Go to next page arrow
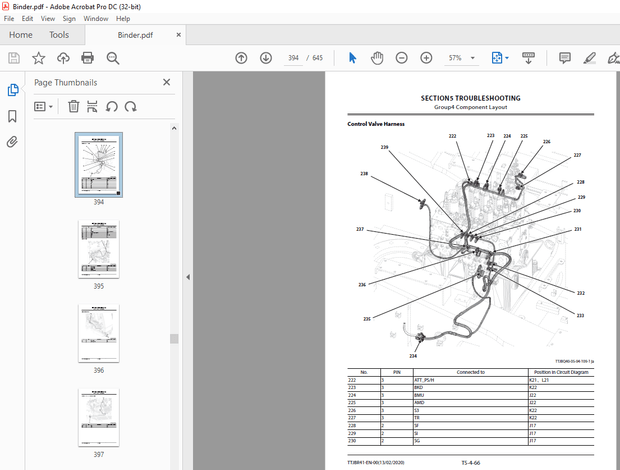620x470 pixels. point(266,58)
